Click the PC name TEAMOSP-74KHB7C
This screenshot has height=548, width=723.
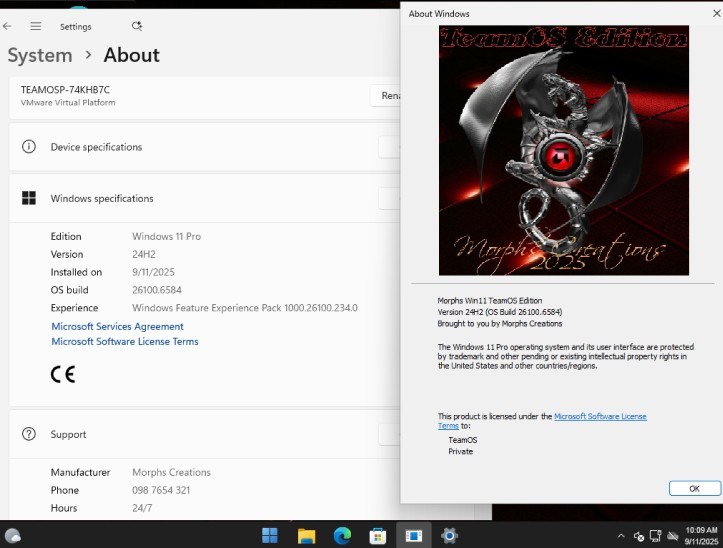[x=65, y=89]
